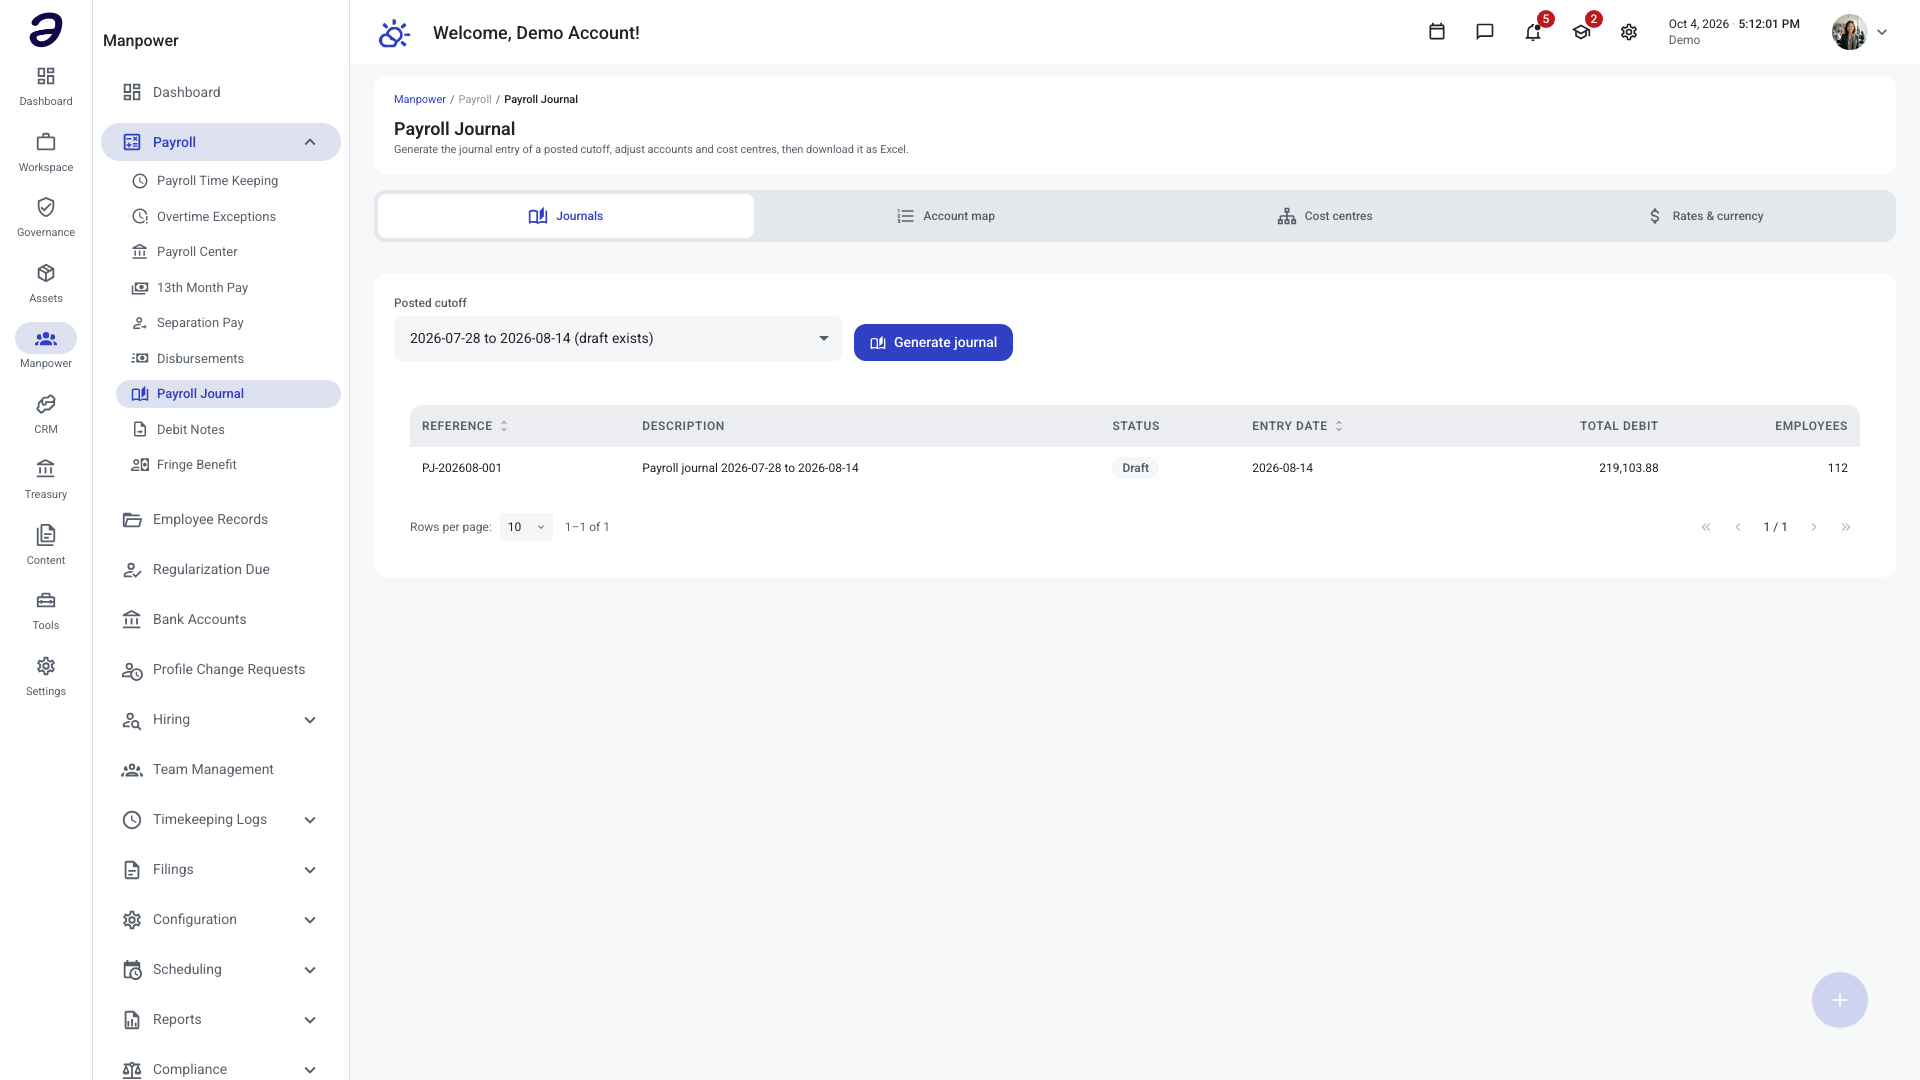1920x1080 pixels.
Task: Open CRM module in left rail
Action: (x=46, y=414)
